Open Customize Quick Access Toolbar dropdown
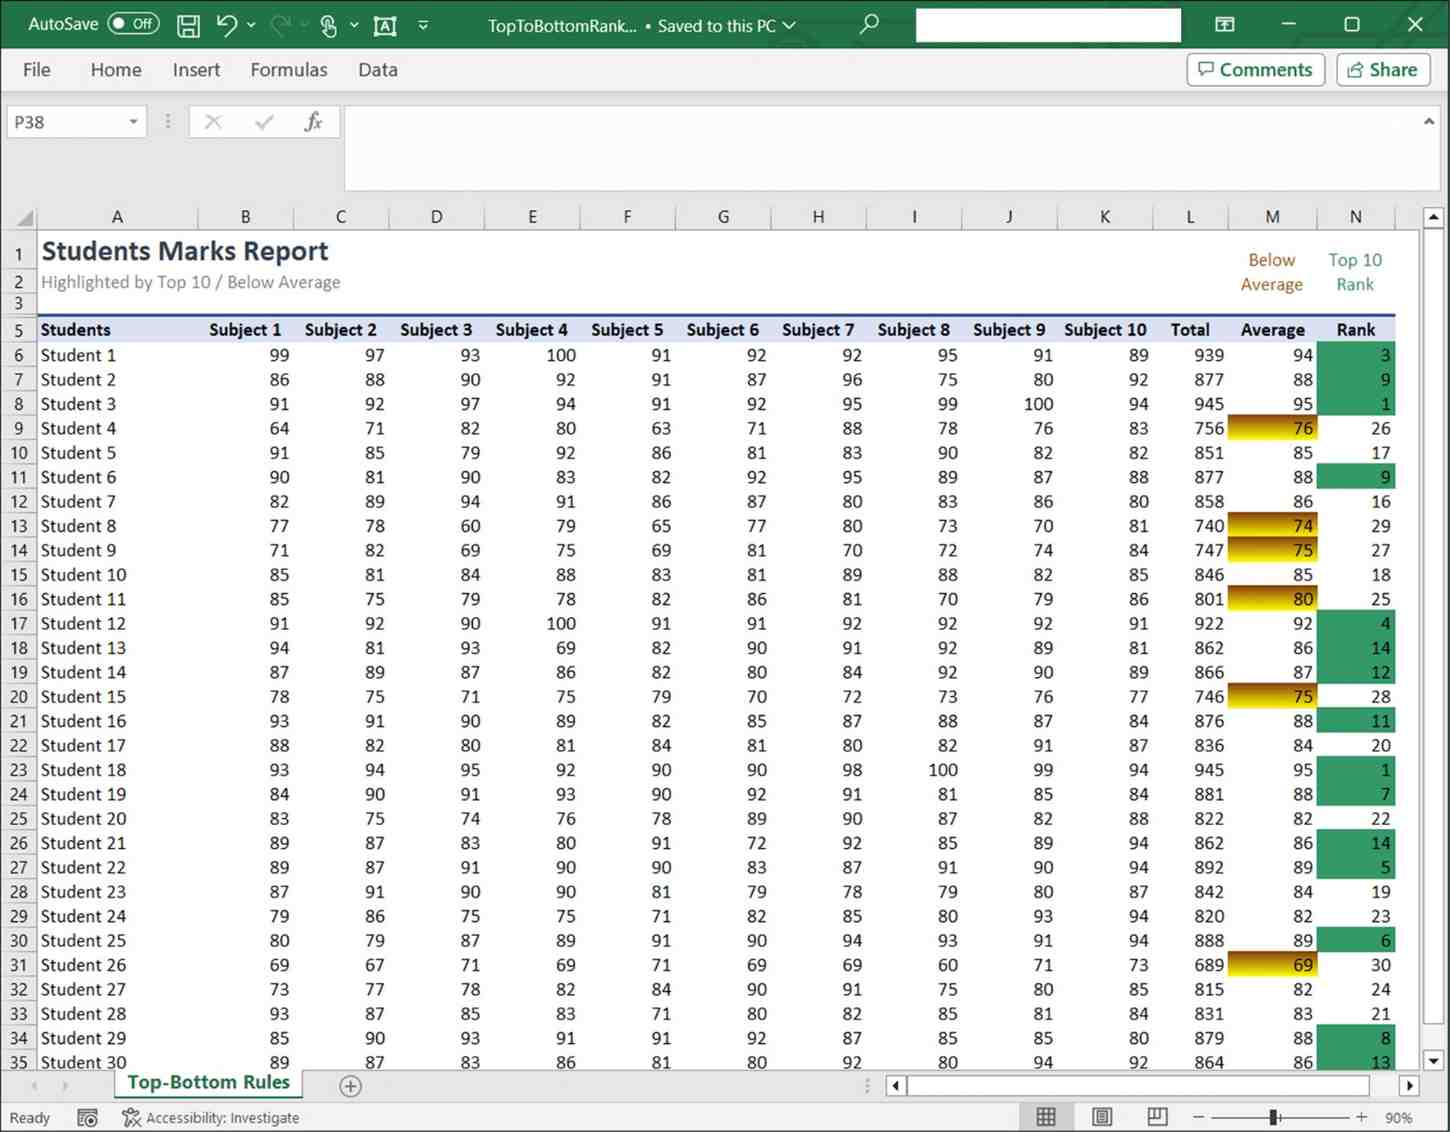Viewport: 1450px width, 1132px height. (x=423, y=25)
